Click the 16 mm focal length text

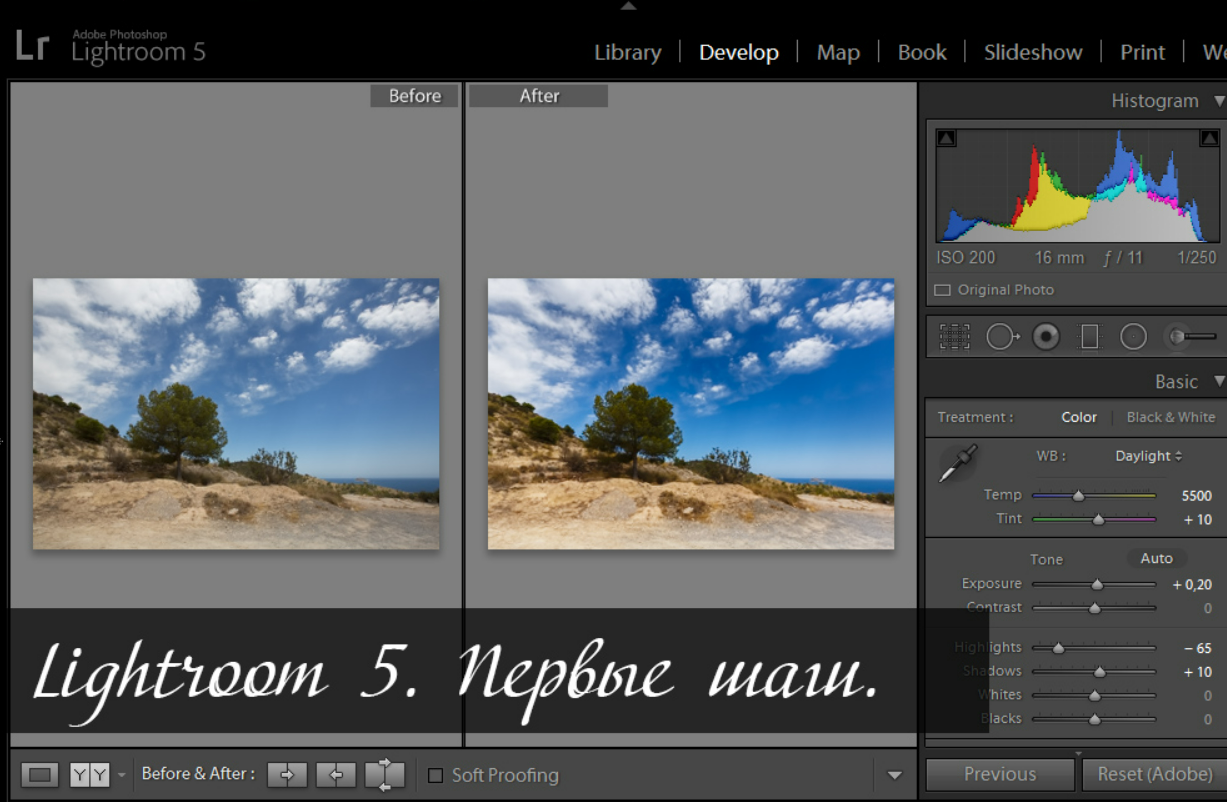tap(1059, 257)
